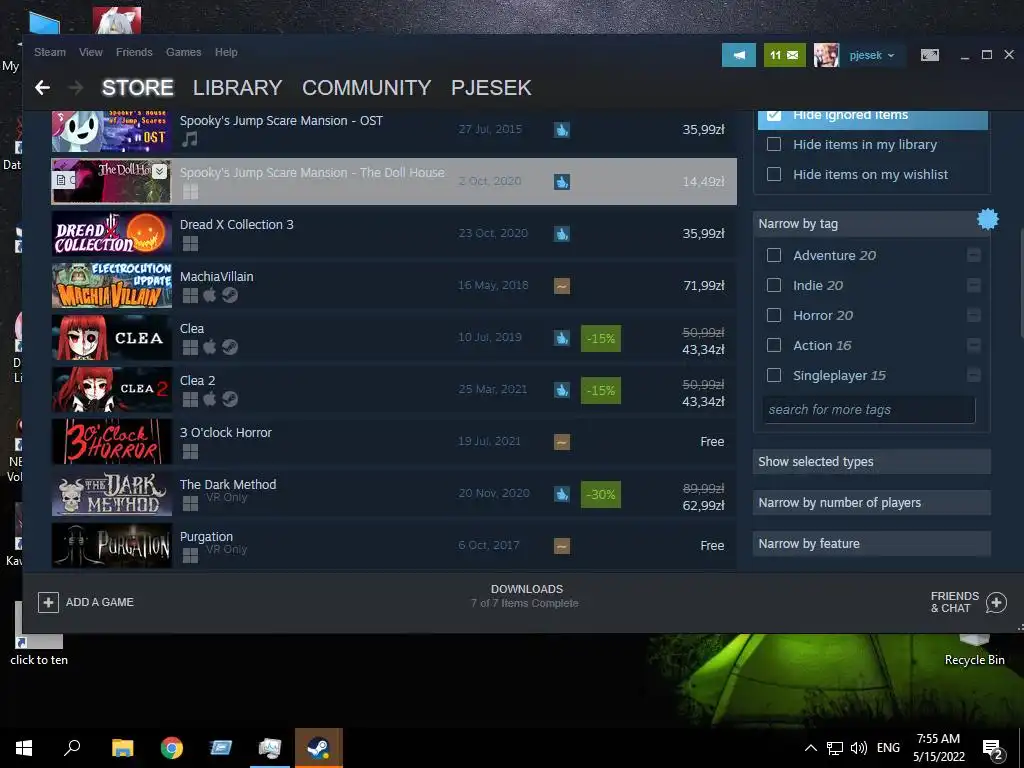1024x768 pixels.
Task: Open dropdown arrow on The Doll House thumbnail
Action: pyautogui.click(x=160, y=170)
